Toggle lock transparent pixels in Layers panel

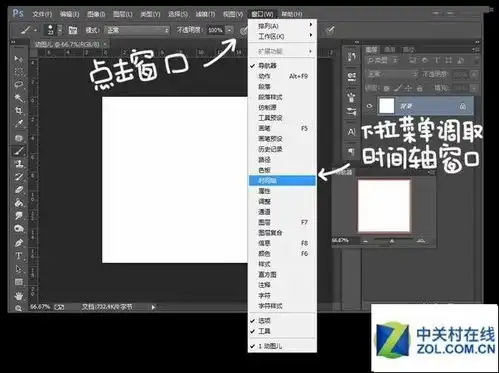(x=387, y=88)
